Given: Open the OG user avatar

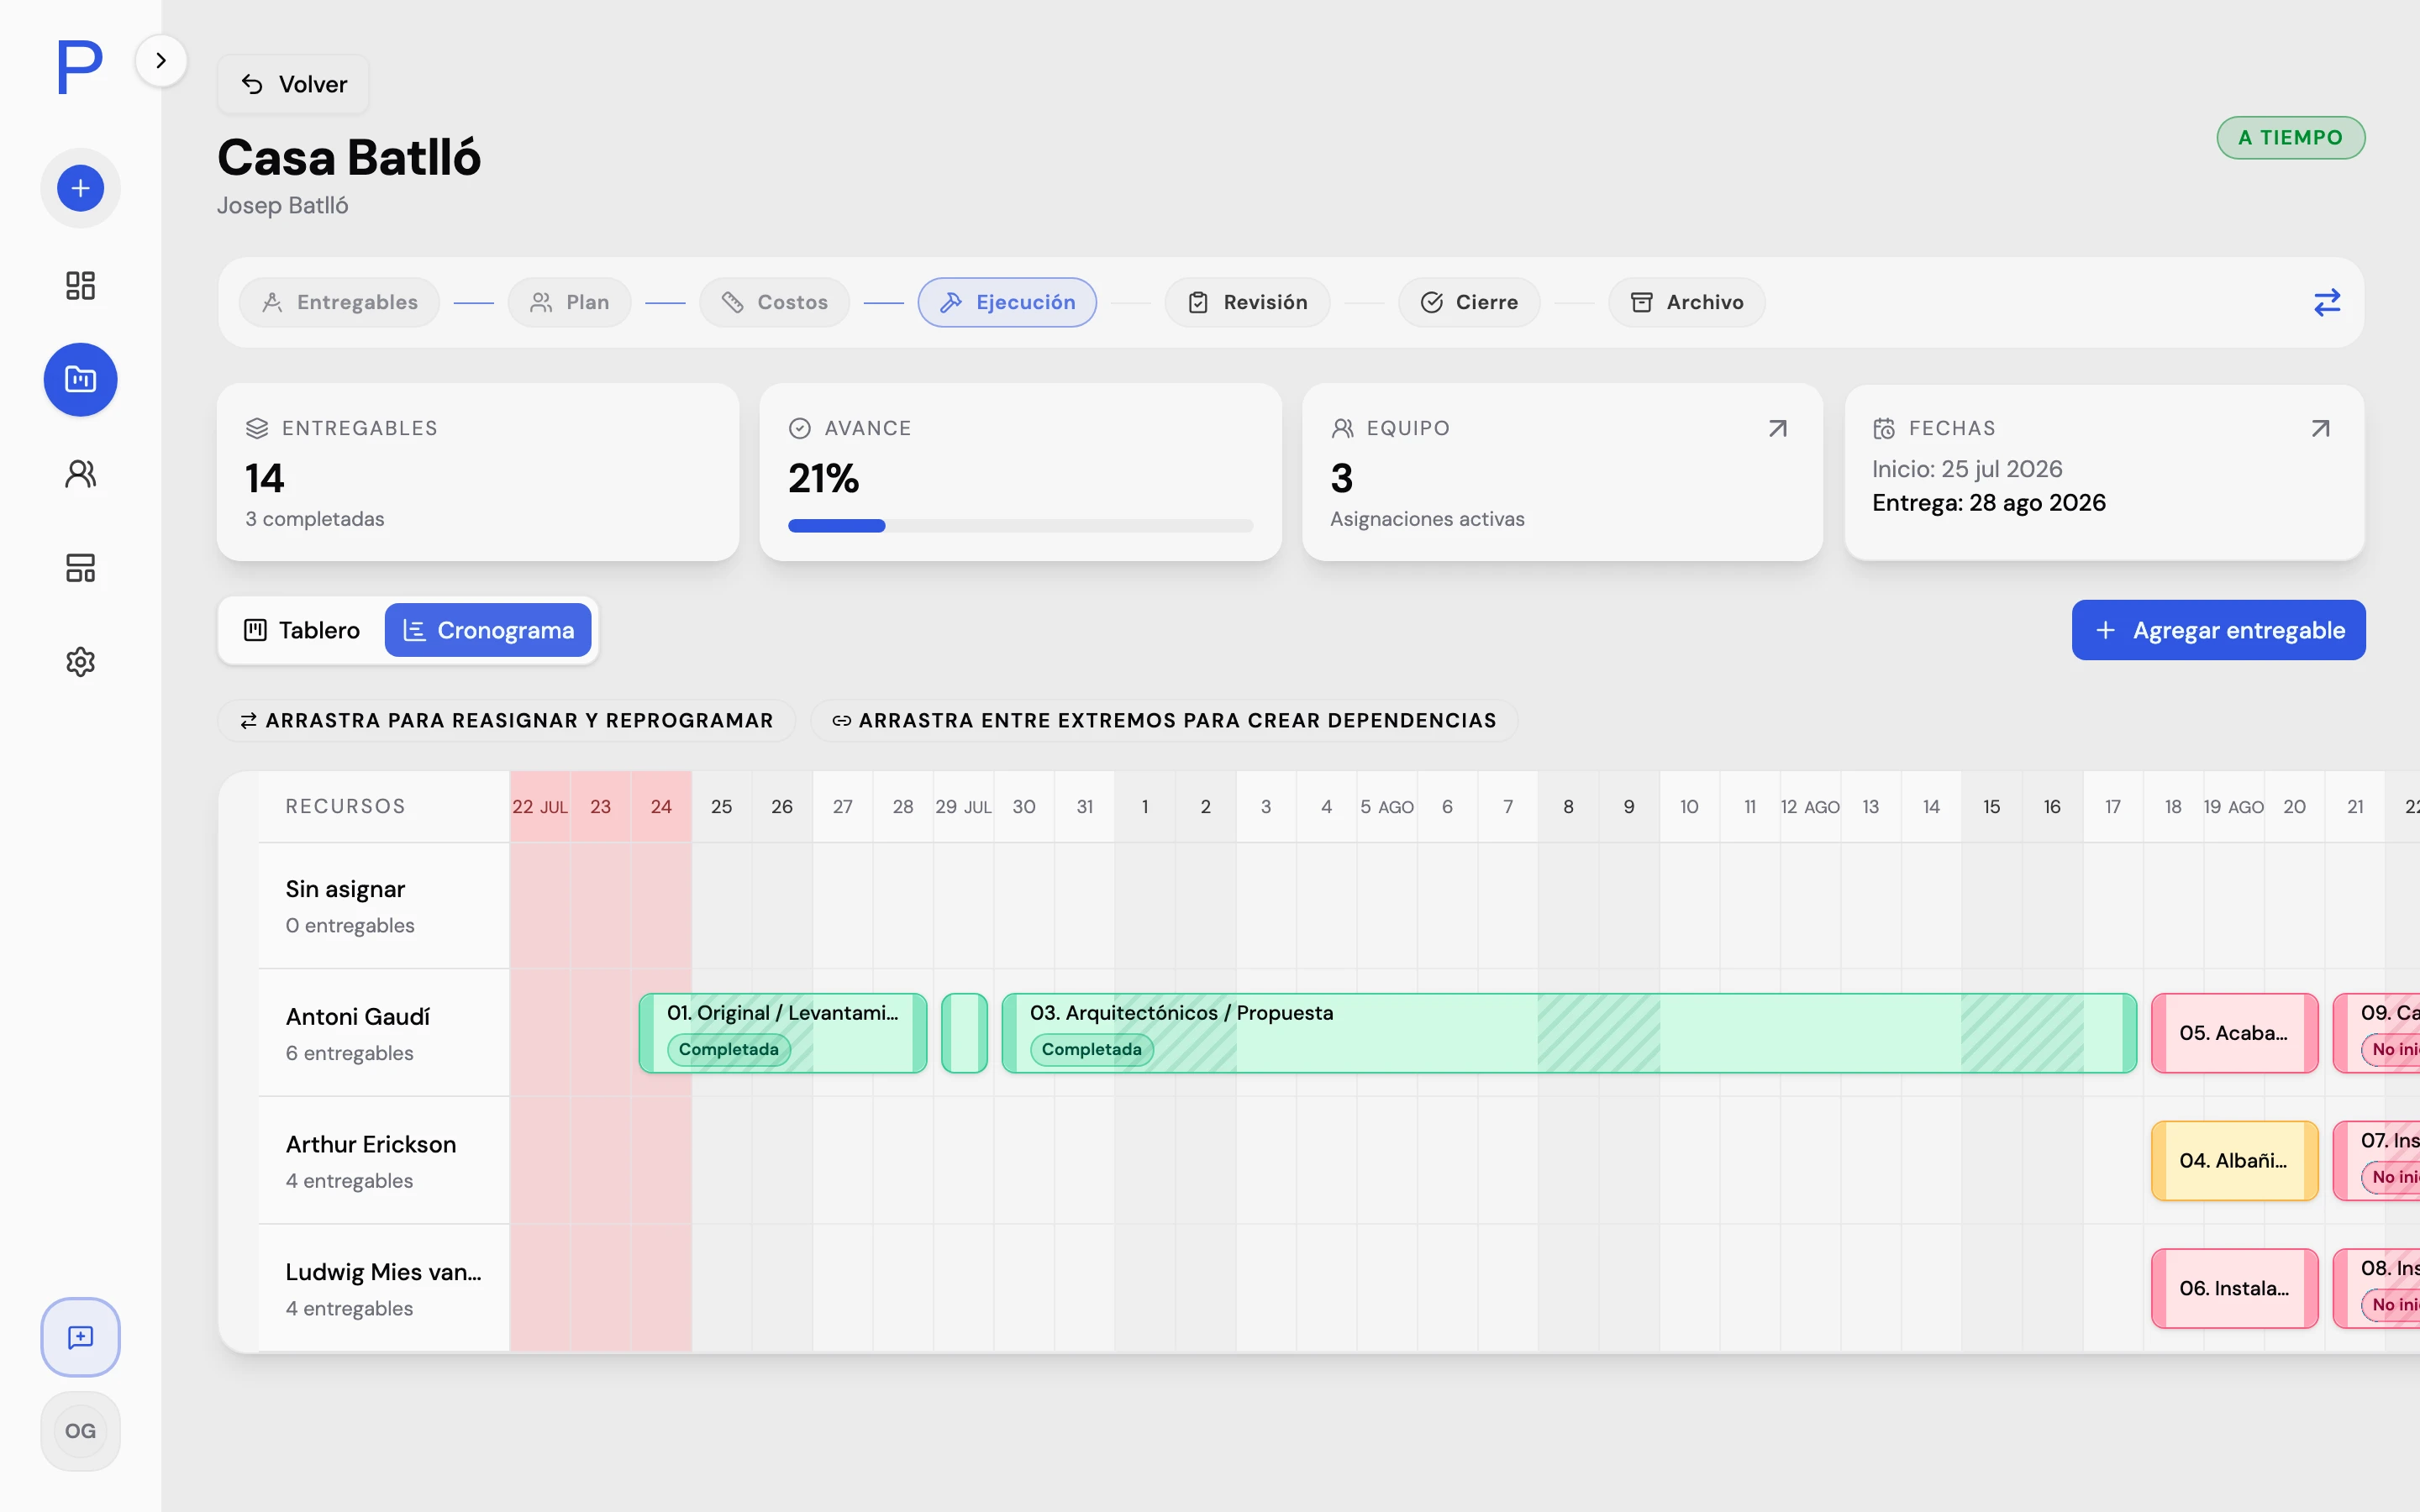Looking at the screenshot, I should pos(80,1431).
